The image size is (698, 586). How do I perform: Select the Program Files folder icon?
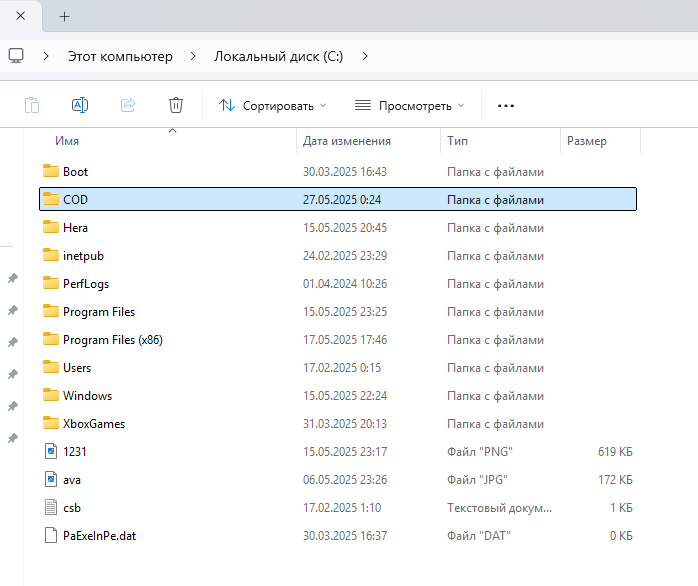pos(51,311)
